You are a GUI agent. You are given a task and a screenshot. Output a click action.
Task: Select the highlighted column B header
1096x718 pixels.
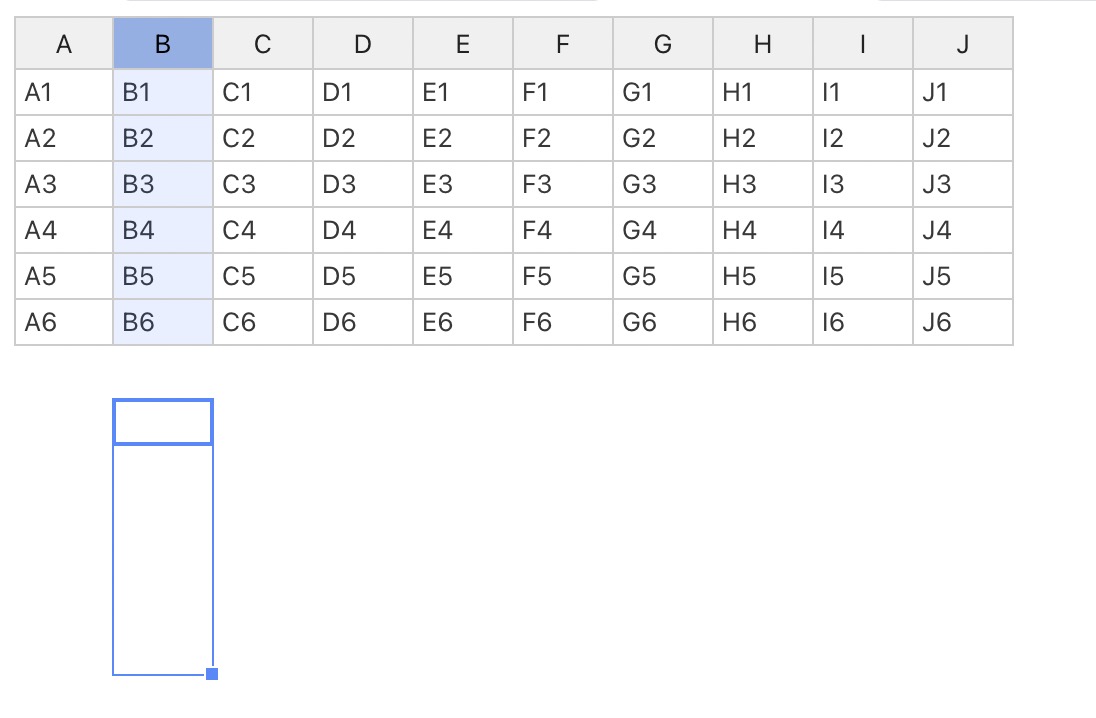[x=163, y=44]
